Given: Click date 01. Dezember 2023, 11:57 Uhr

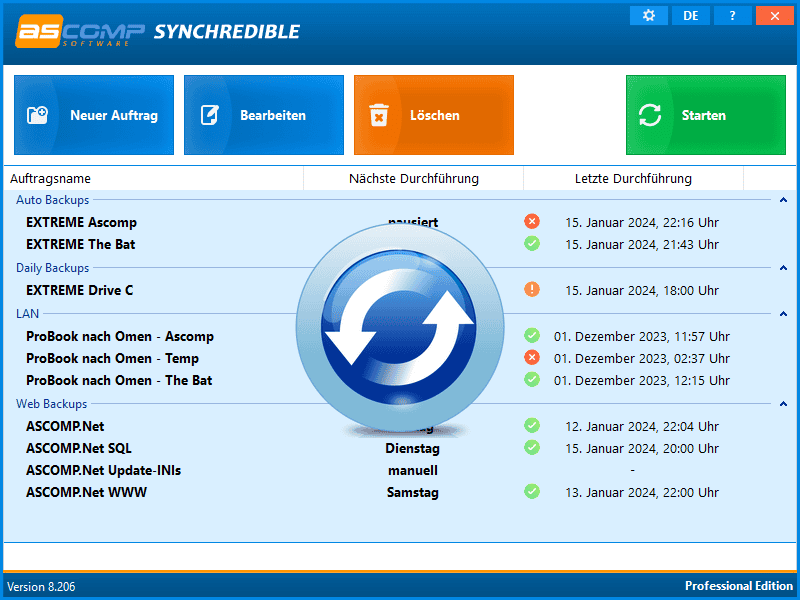Looking at the screenshot, I should click(642, 337).
